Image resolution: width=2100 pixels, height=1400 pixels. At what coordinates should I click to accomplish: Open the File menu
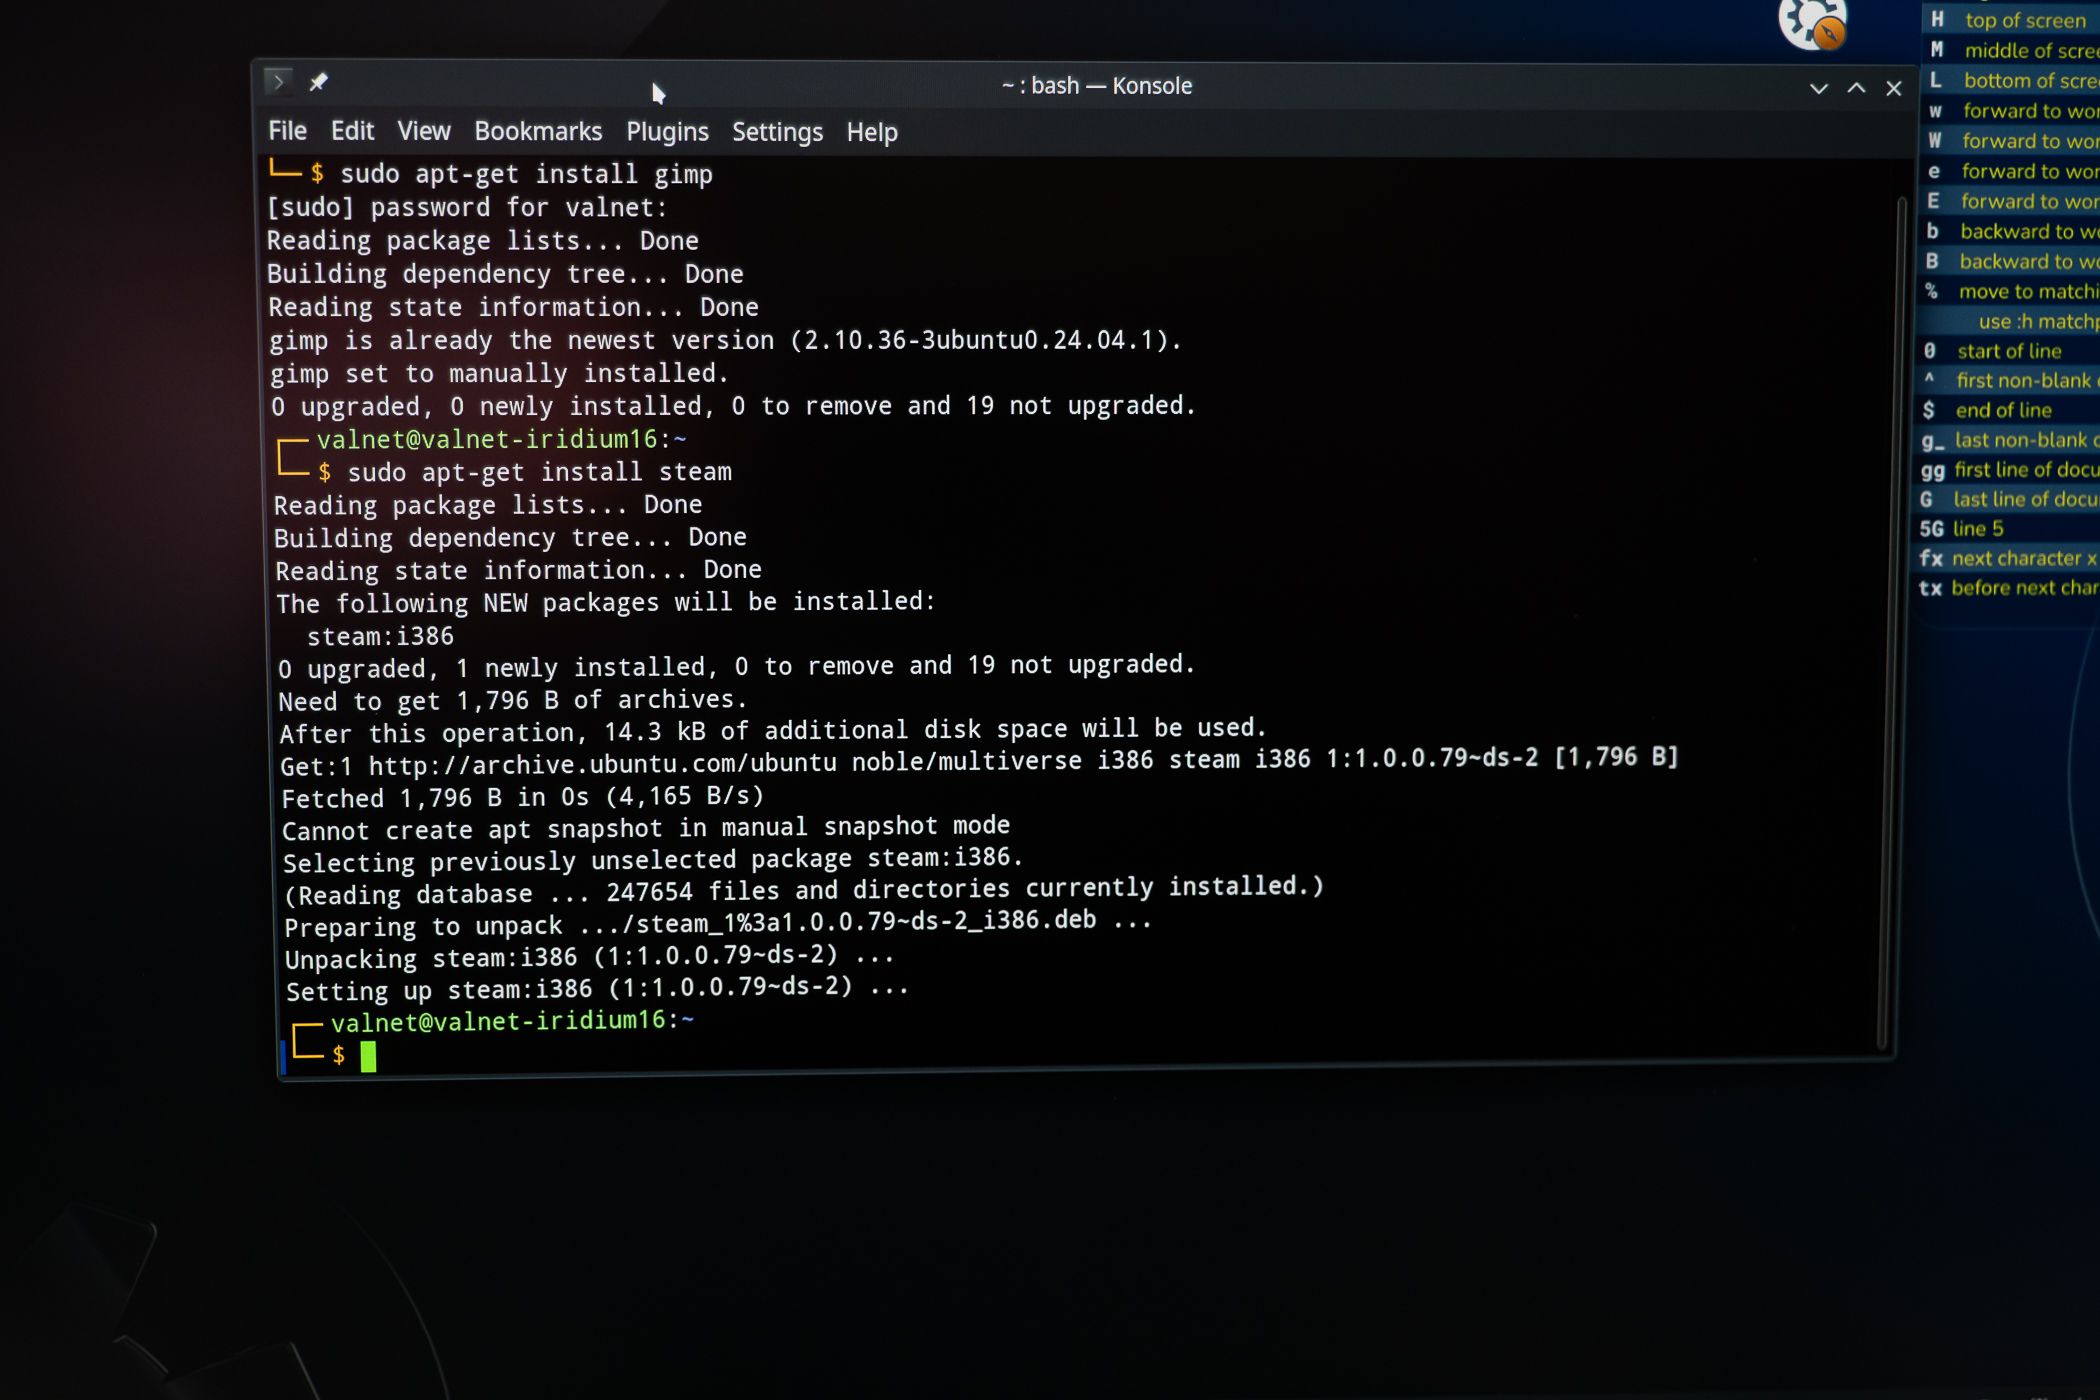tap(286, 131)
